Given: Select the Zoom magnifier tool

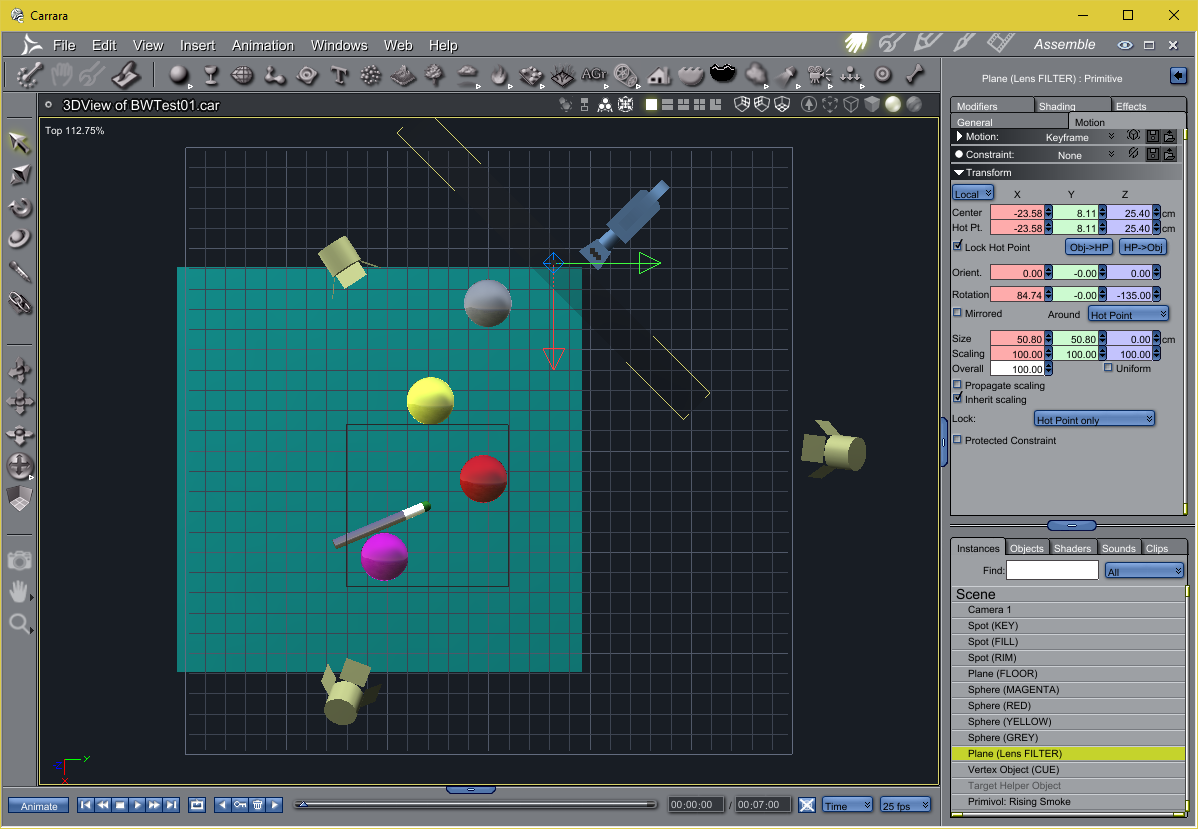Looking at the screenshot, I should click(20, 623).
